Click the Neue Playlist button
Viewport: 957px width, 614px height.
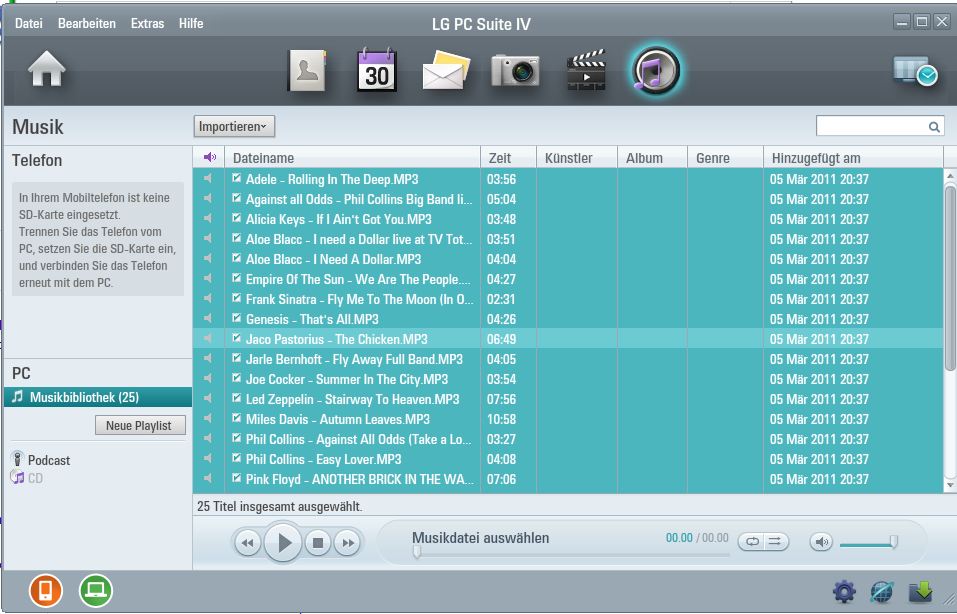(140, 425)
